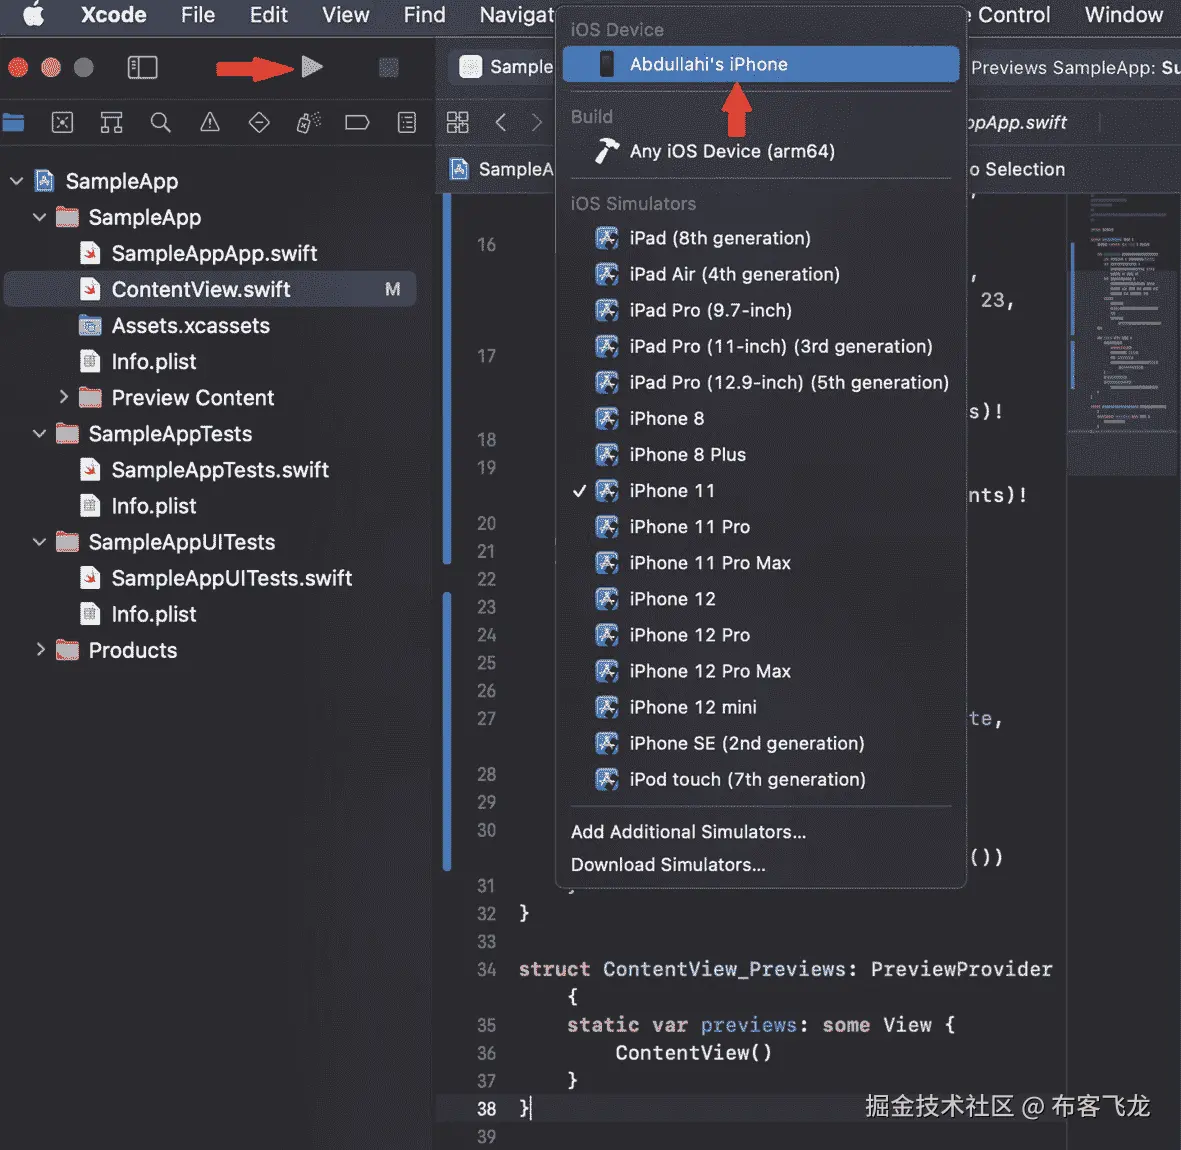Select SampleAppUITests.swift file

click(231, 578)
